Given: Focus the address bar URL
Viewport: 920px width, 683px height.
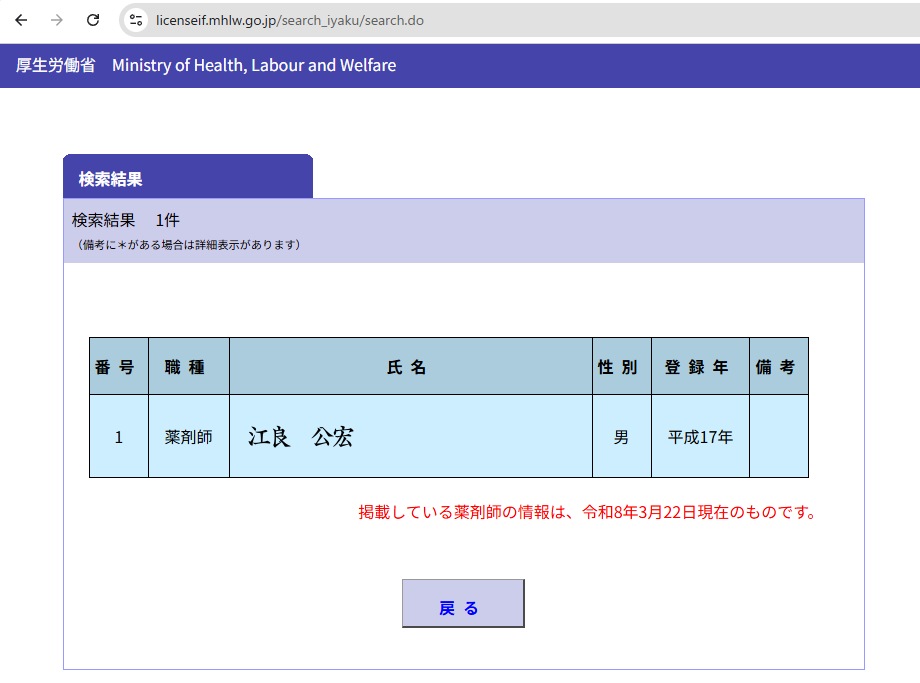Looking at the screenshot, I should pos(290,20).
